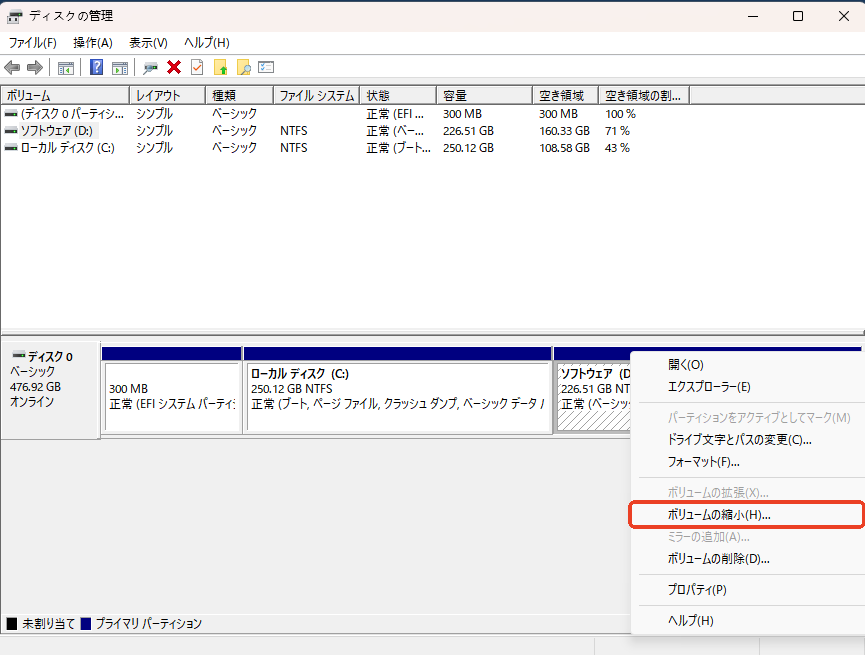Click the Back arrow toolbar icon
The width and height of the screenshot is (865, 655).
click(x=12, y=67)
